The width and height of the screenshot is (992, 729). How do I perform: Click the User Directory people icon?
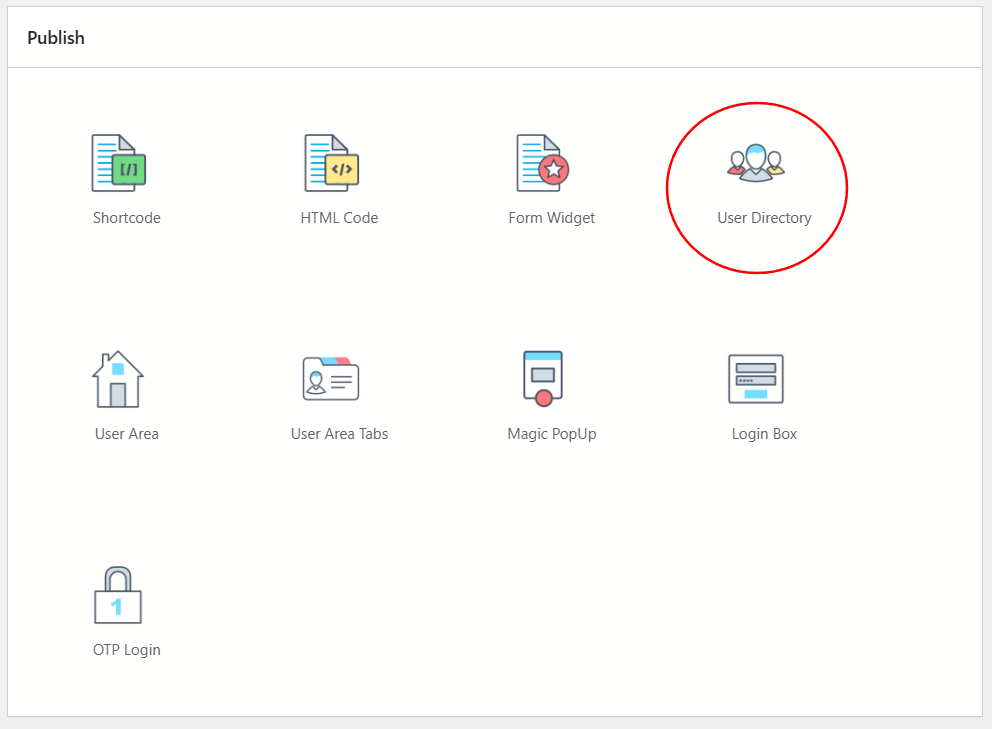[756, 163]
